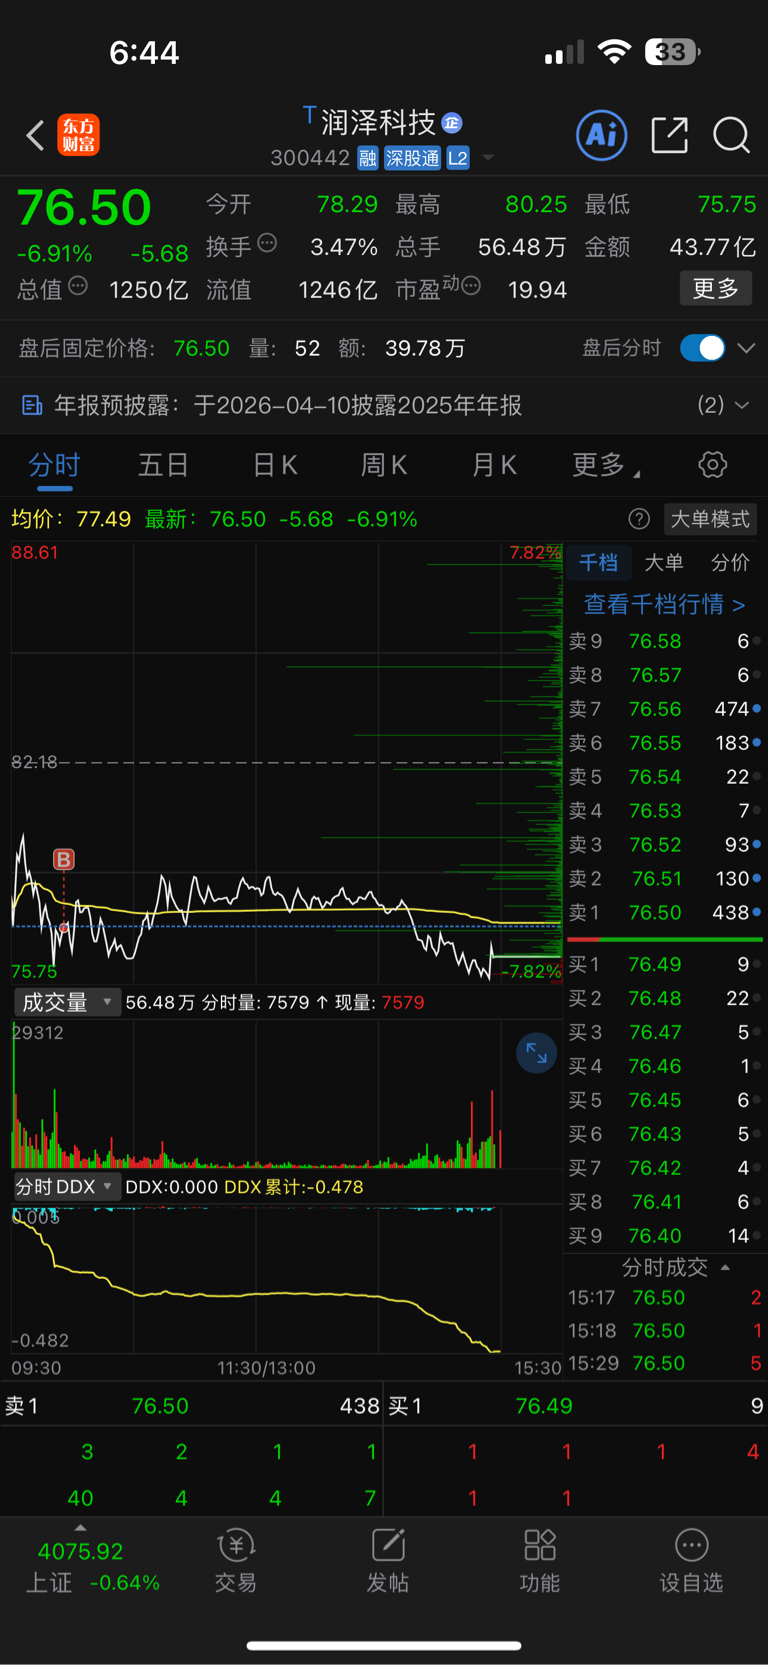The image size is (768, 1665).
Task: Tap the info icon beside 换手
Action: pyautogui.click(x=267, y=243)
